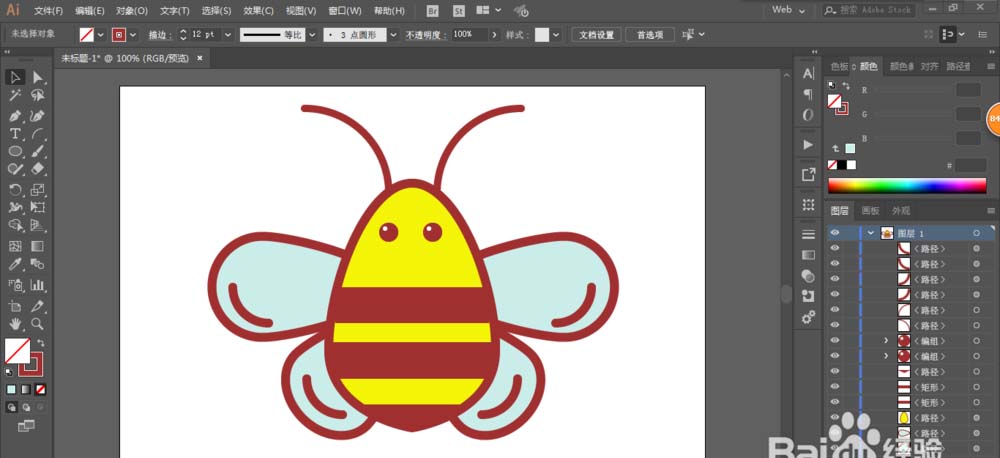
Task: Open the 等比 stroke profile dropdown
Action: (x=312, y=34)
